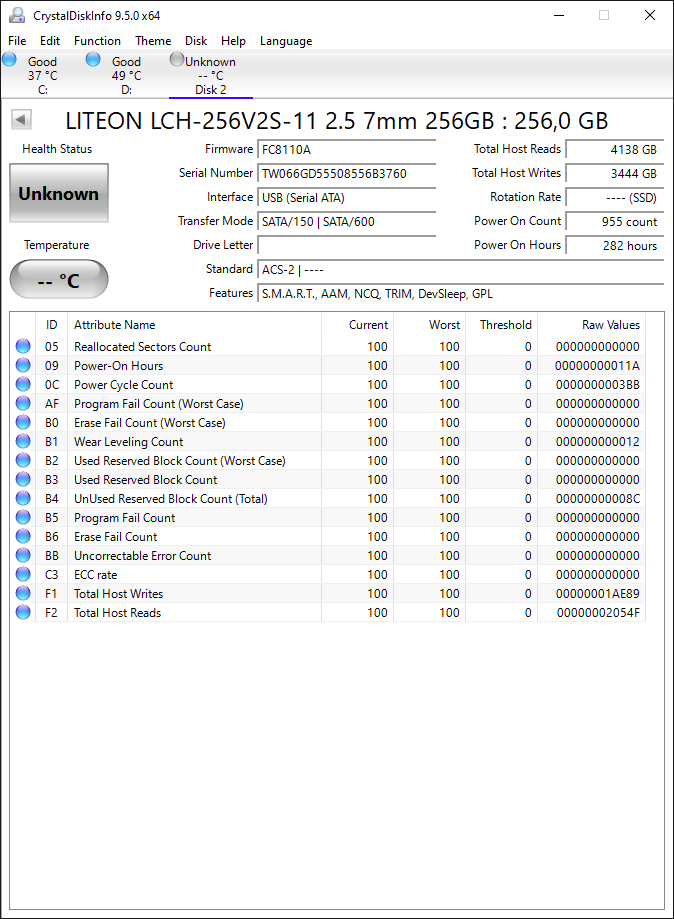The width and height of the screenshot is (674, 919).
Task: Select the D: drive tab
Action: tap(127, 75)
